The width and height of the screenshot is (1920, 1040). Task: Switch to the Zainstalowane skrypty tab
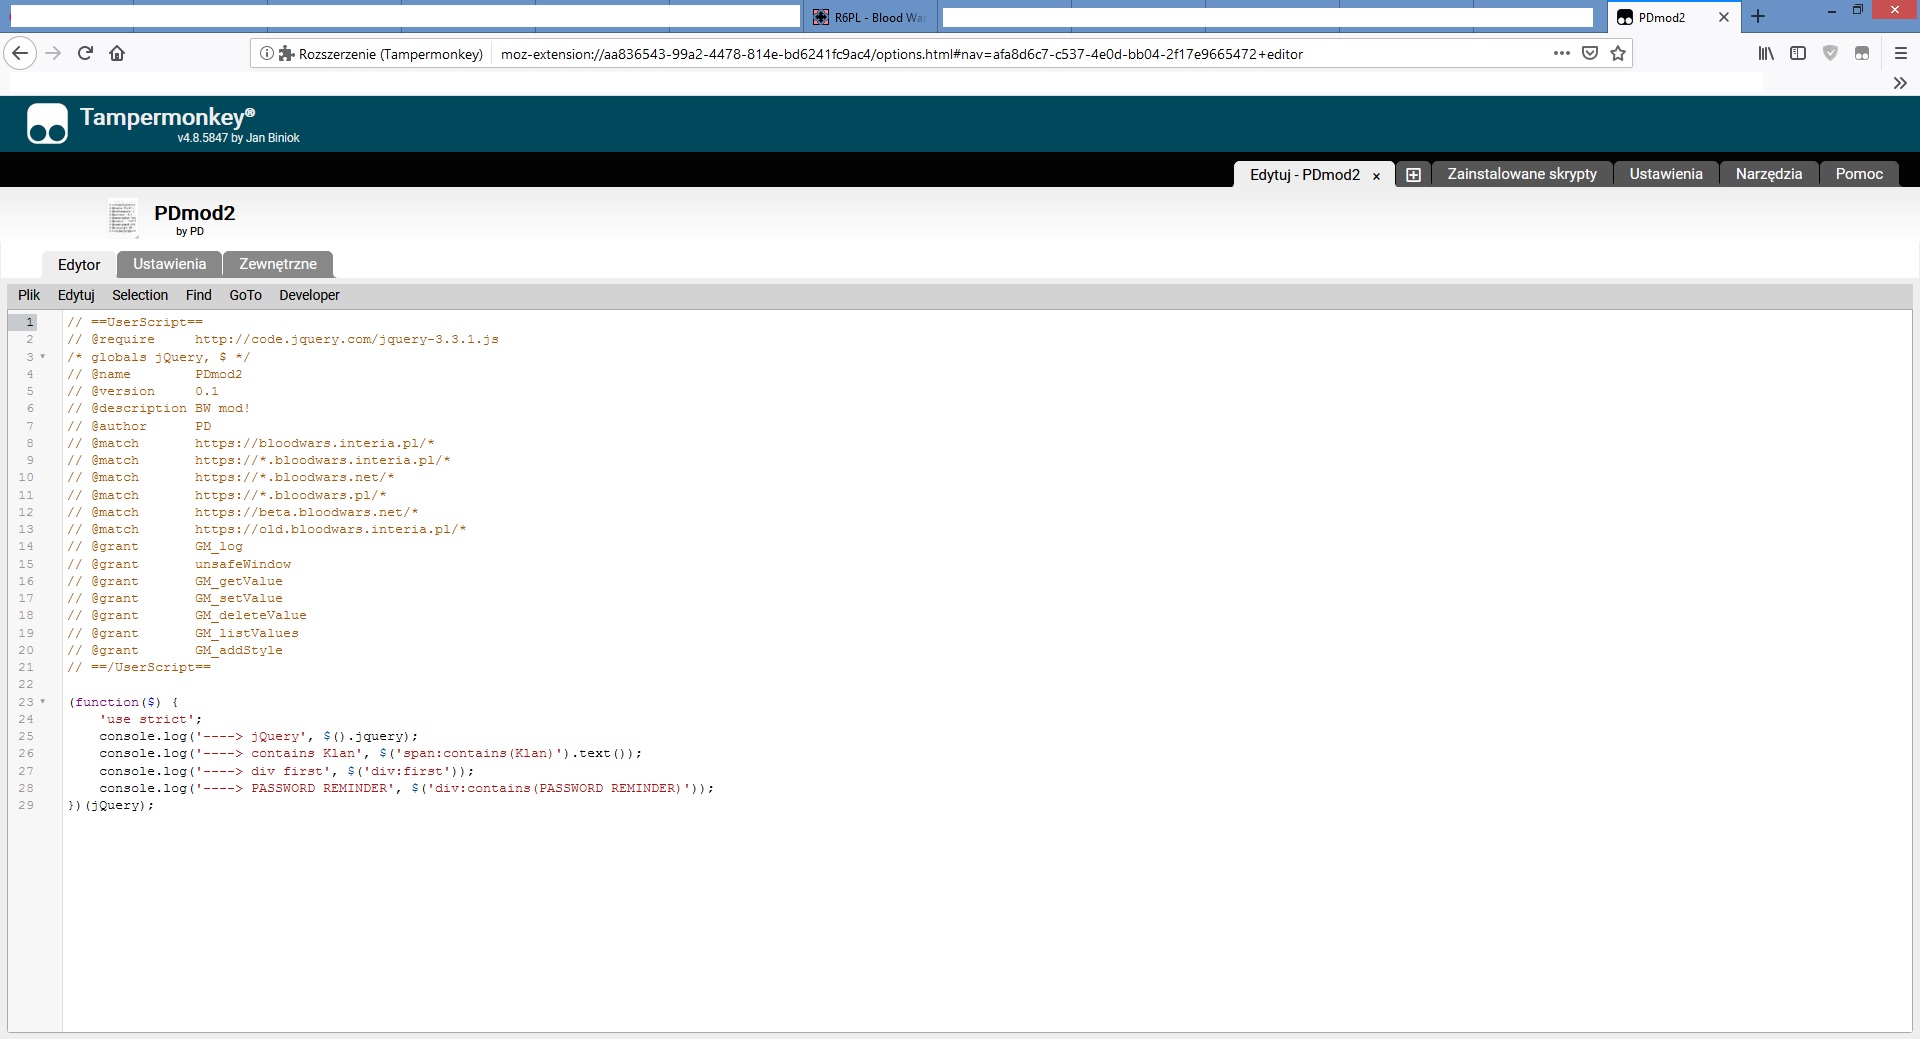1521,173
